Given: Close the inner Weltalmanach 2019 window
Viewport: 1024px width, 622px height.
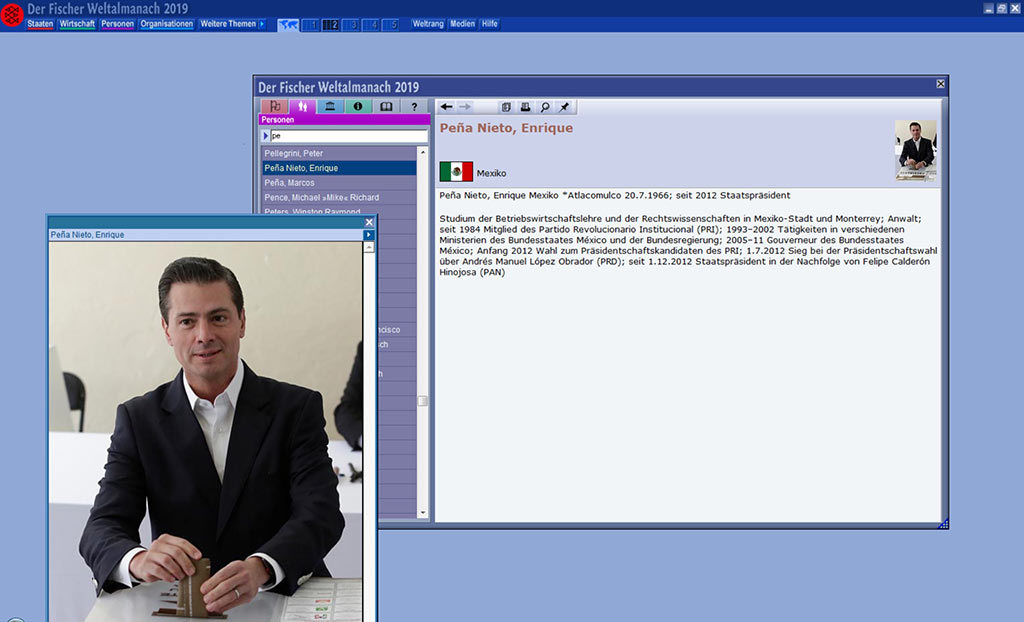Looking at the screenshot, I should [x=940, y=84].
